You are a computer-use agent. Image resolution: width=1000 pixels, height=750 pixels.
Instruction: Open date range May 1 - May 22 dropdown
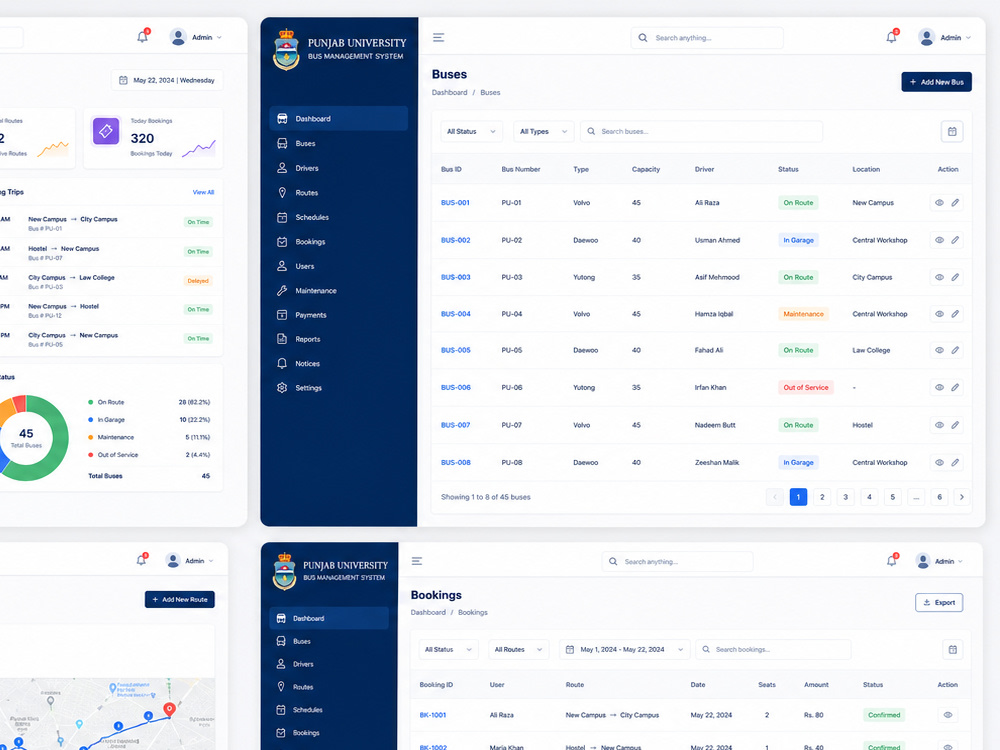(x=624, y=650)
